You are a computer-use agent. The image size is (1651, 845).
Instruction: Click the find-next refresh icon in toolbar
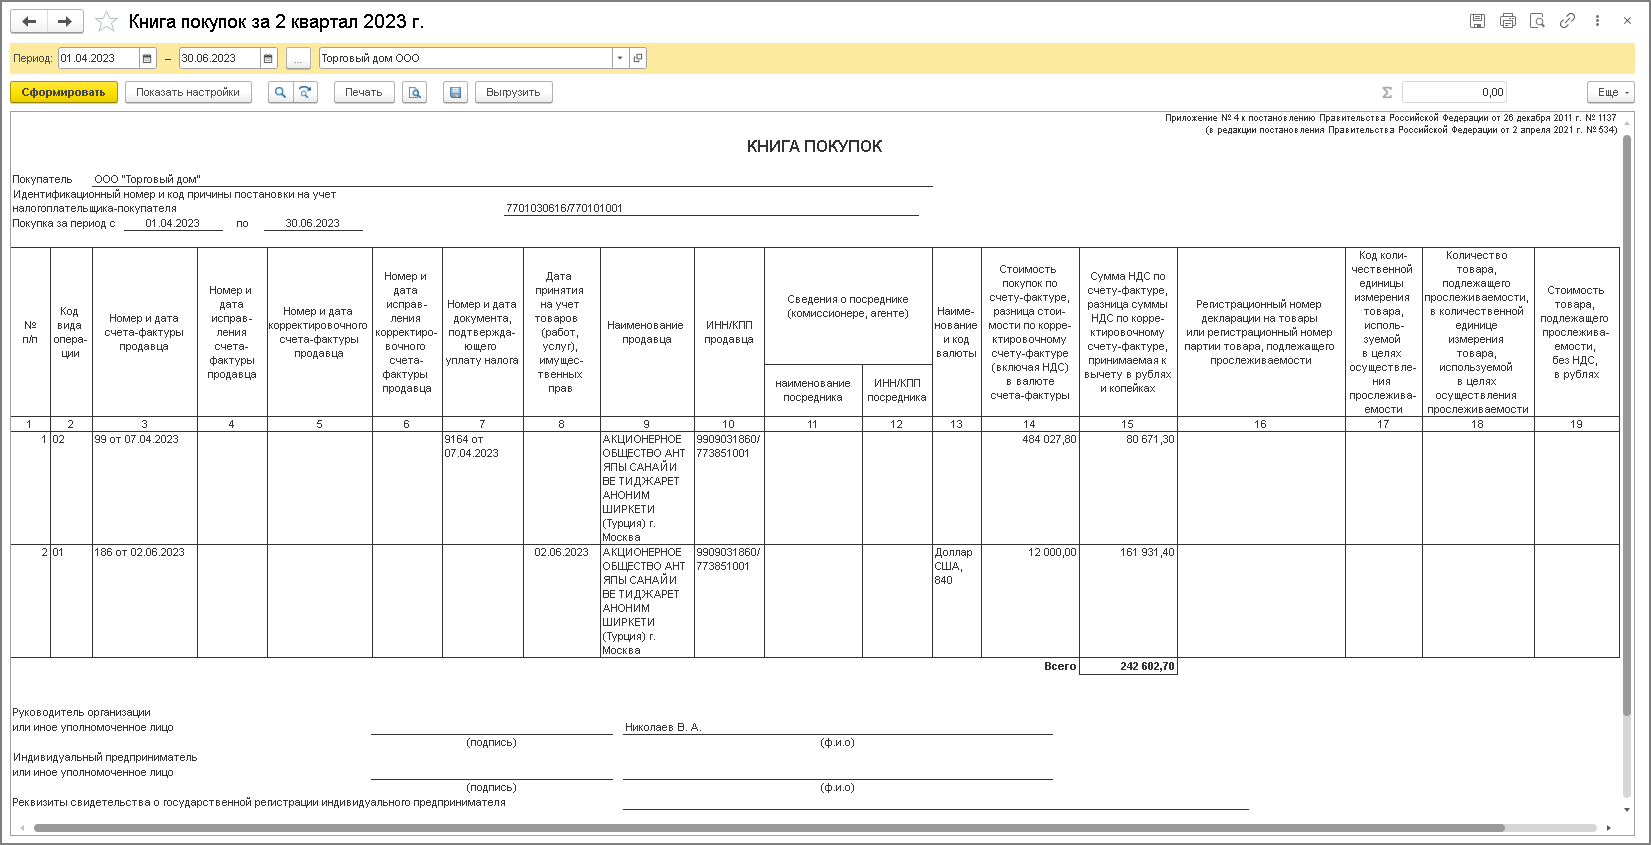pos(305,92)
